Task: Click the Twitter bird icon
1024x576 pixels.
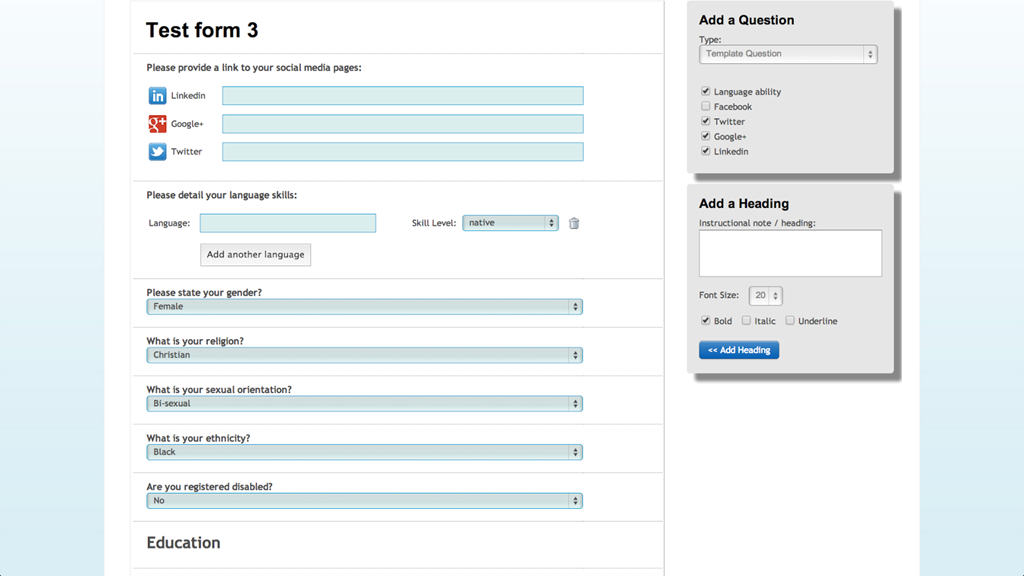Action: pyautogui.click(x=157, y=152)
